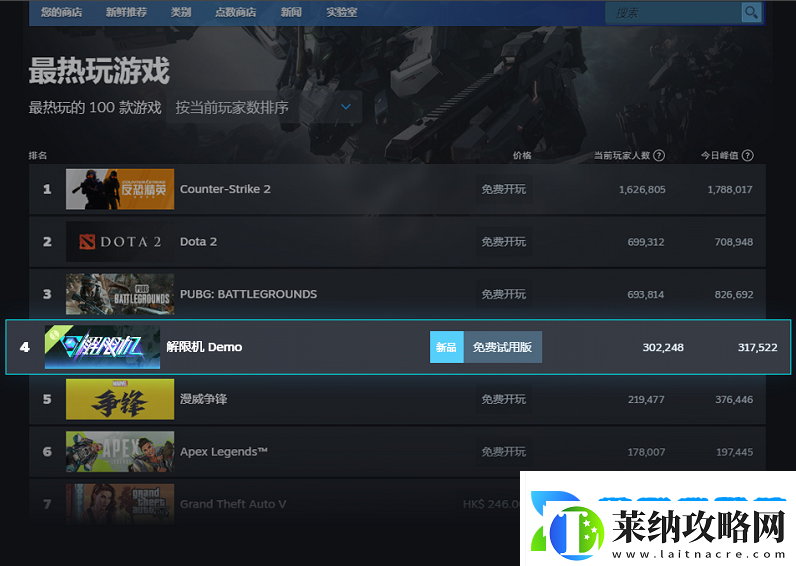
Task: Click the 解限机 Demo title
Action: (x=204, y=347)
